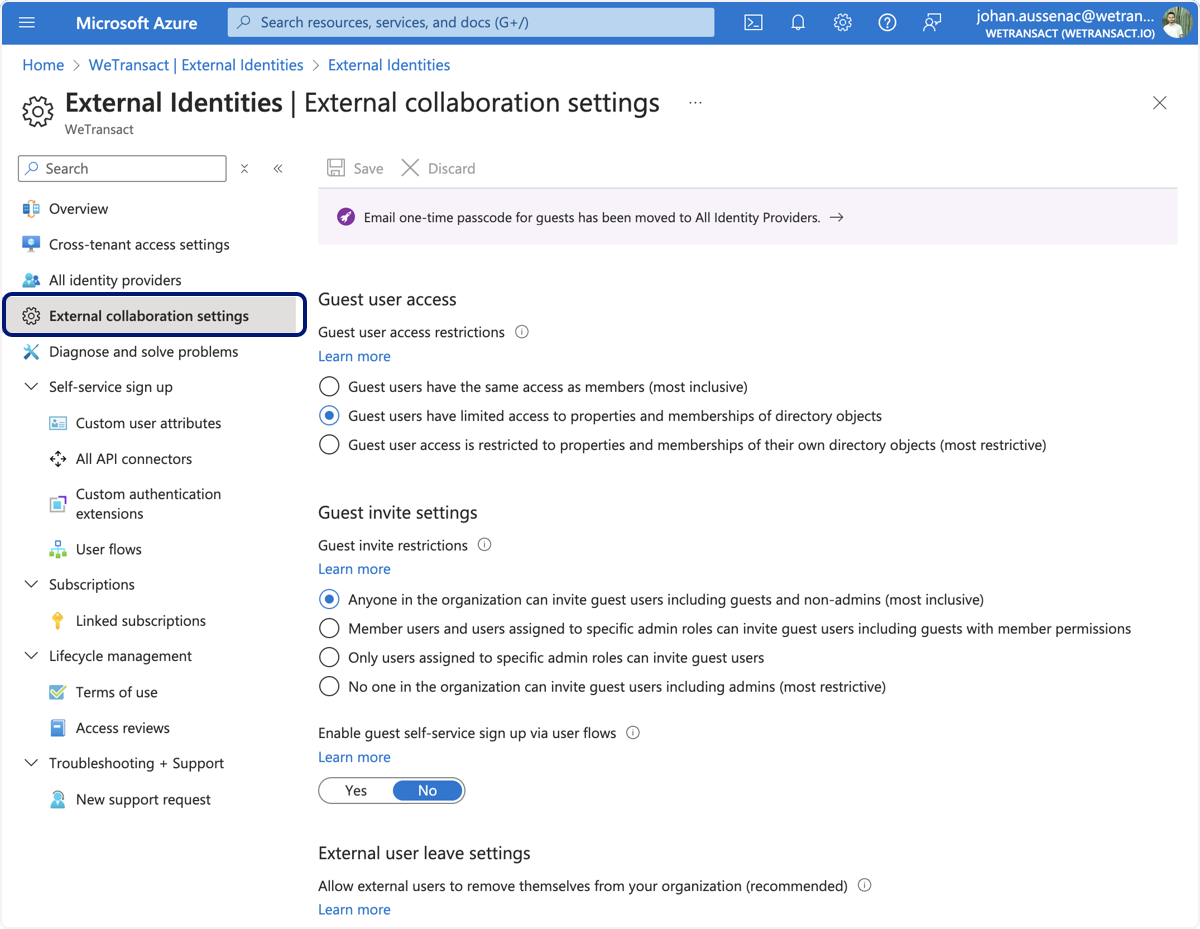Go to Home breadcrumb
The image size is (1200, 929).
coord(43,65)
